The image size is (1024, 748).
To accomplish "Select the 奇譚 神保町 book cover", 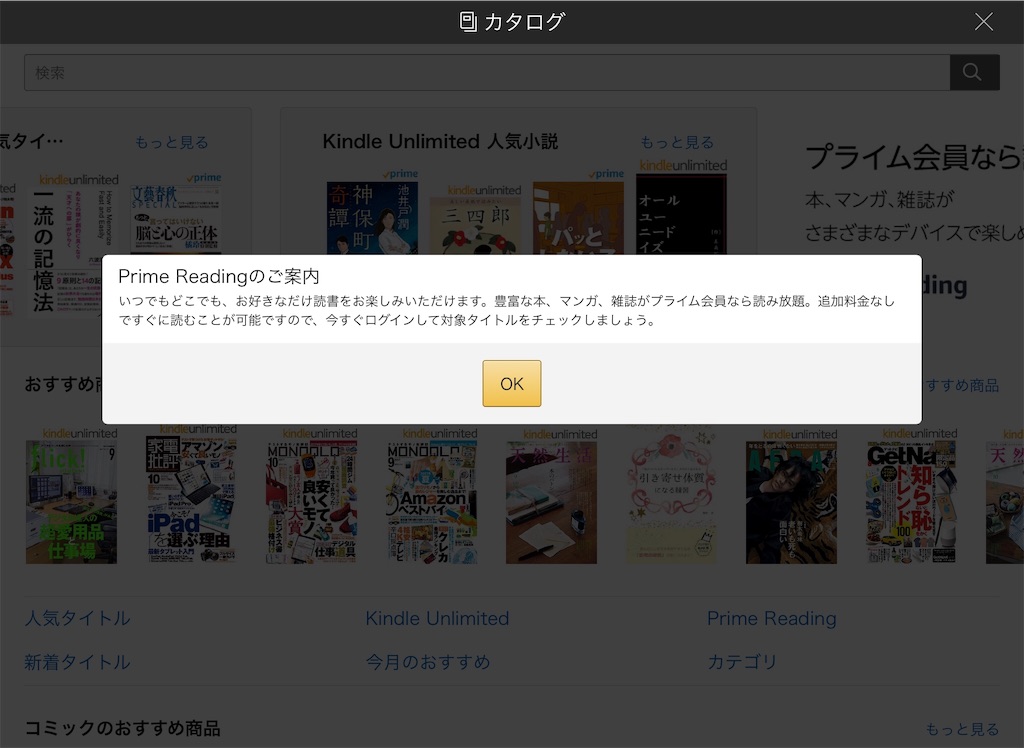I will tap(372, 218).
